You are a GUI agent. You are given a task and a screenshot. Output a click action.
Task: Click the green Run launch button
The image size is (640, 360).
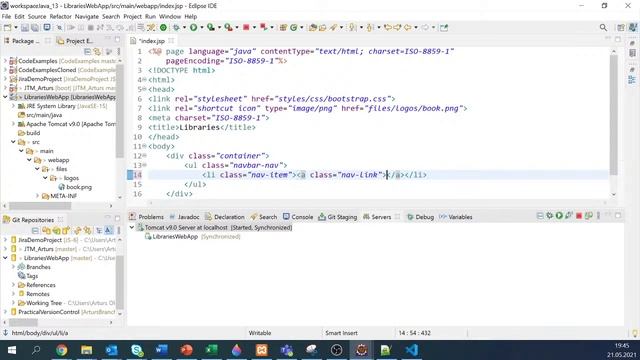[x=193, y=27]
